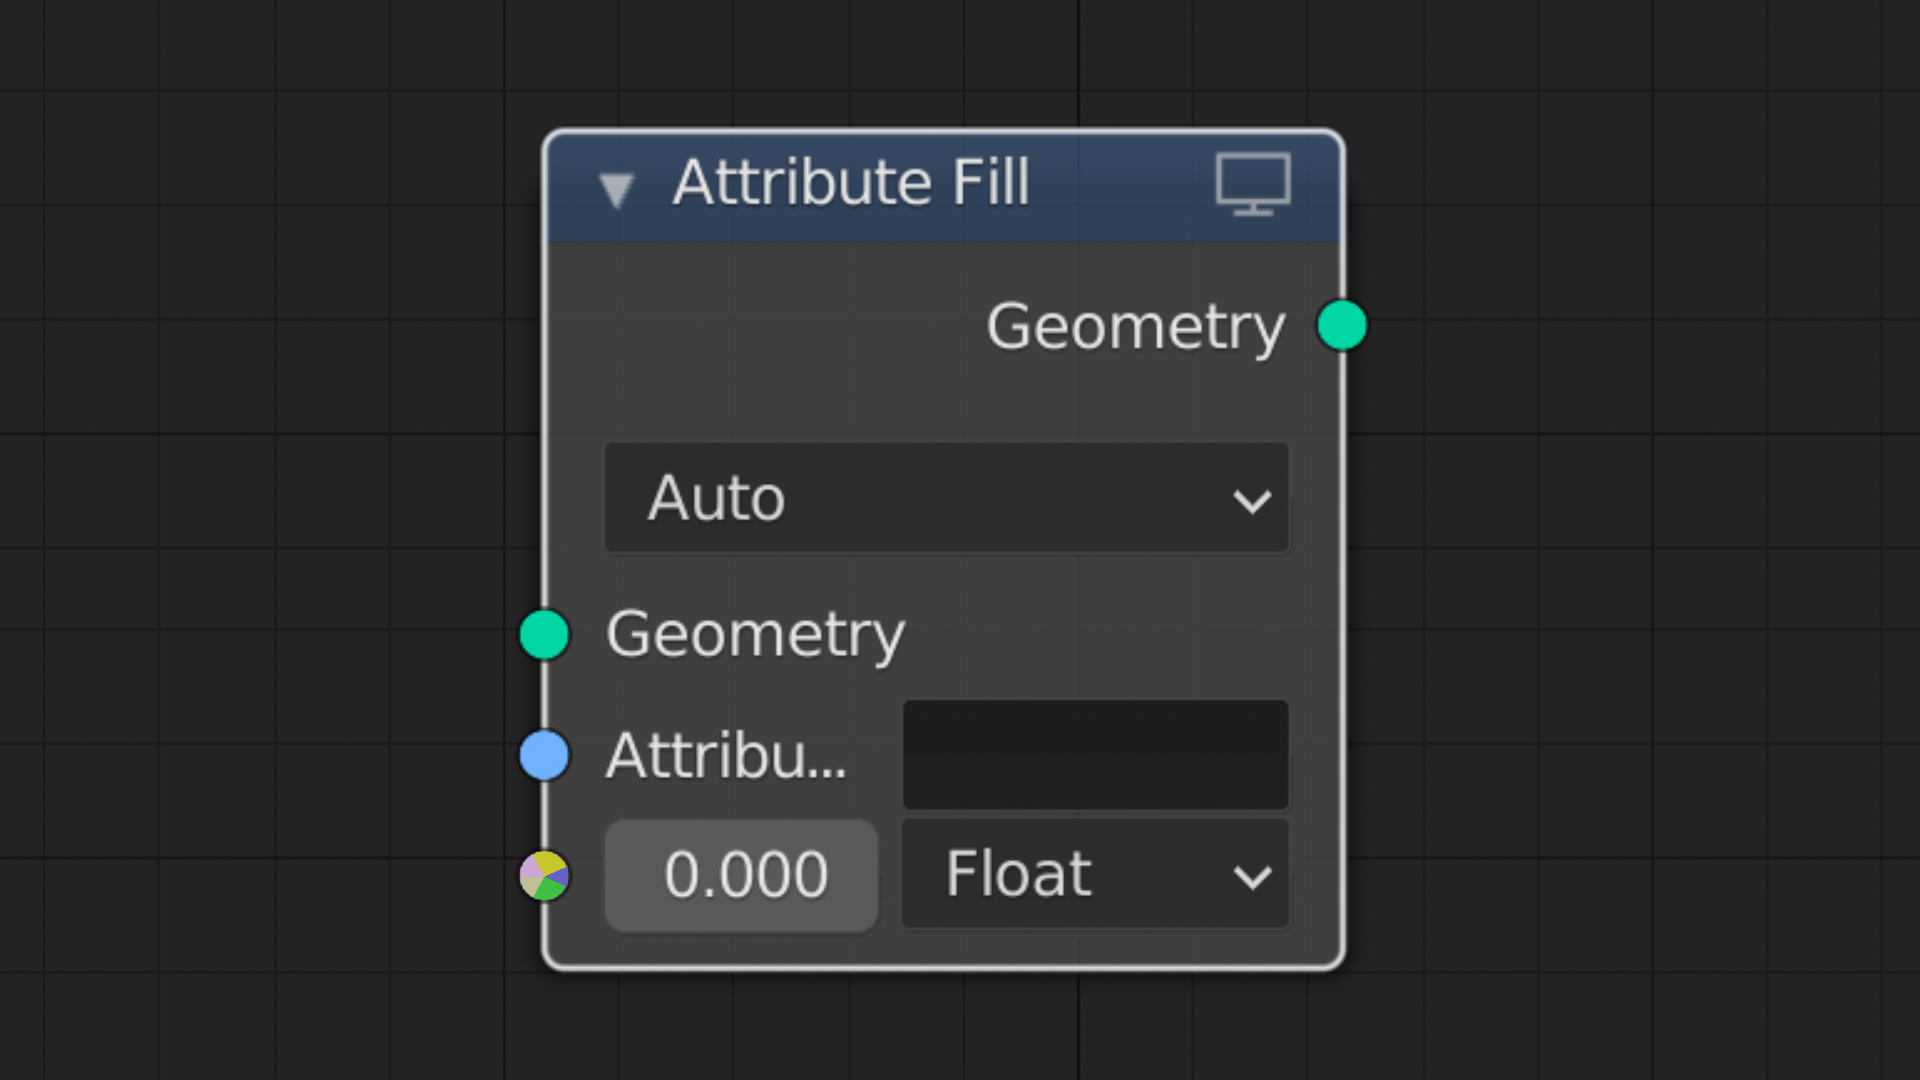This screenshot has height=1080, width=1920.
Task: Click the multicolored value input socket
Action: coord(544,876)
